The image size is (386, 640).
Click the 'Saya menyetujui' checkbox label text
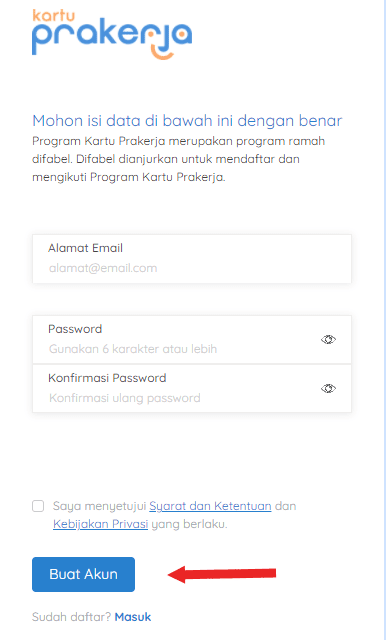pyautogui.click(x=99, y=506)
